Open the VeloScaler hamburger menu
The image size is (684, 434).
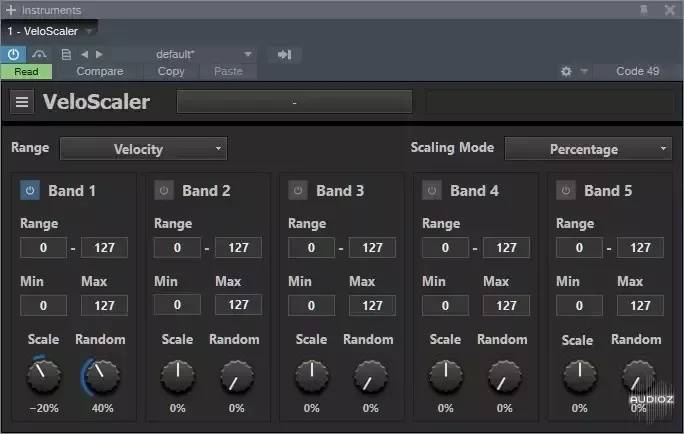(x=22, y=102)
